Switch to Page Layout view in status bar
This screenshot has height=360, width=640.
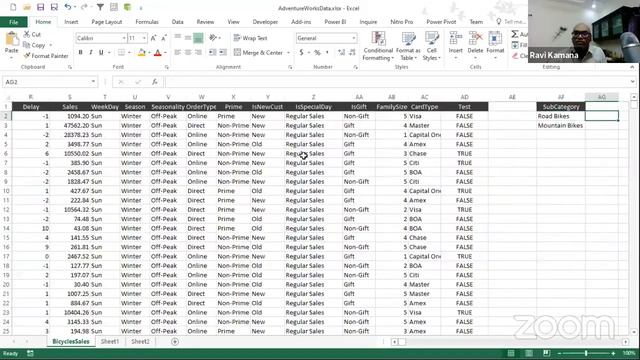529,353
